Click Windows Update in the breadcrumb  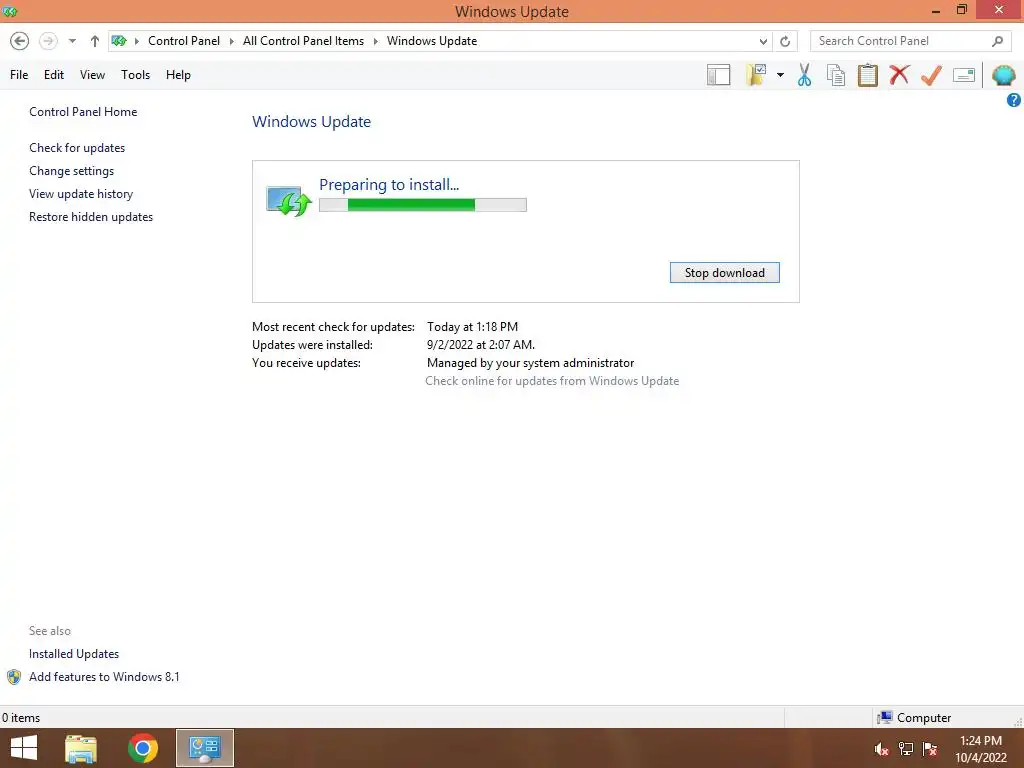point(432,40)
